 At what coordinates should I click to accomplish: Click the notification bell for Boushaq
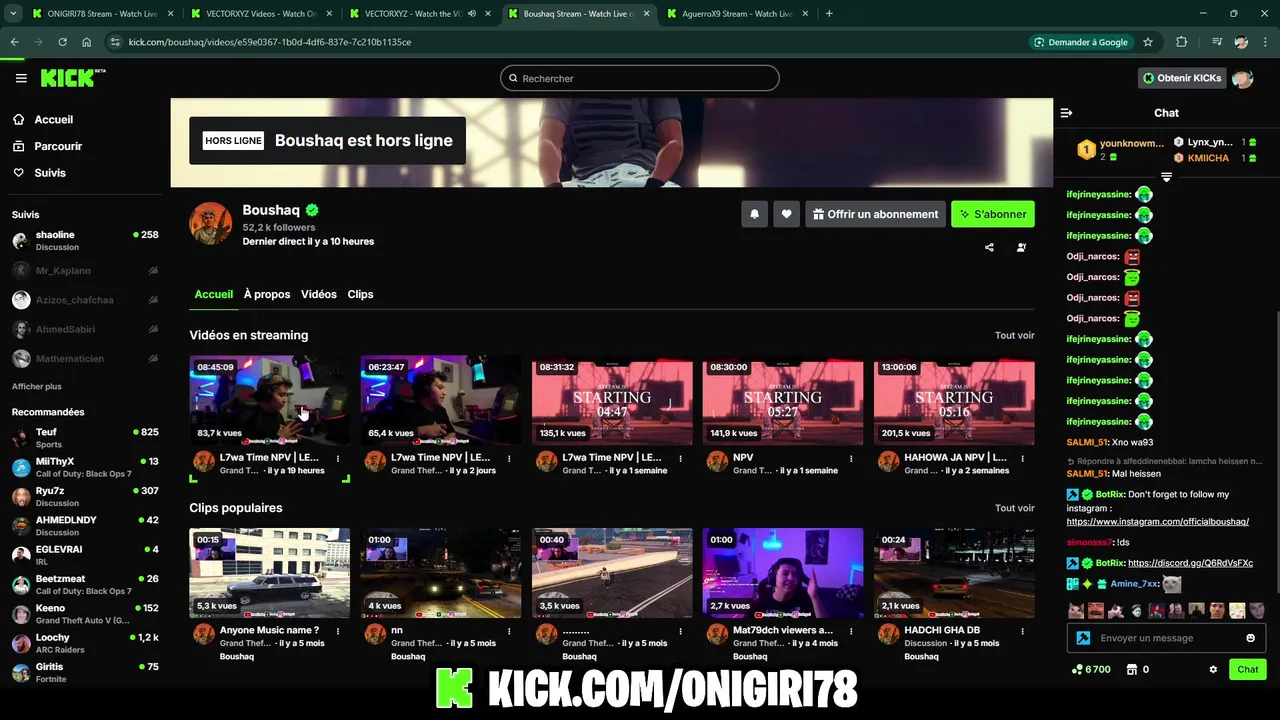tap(754, 214)
